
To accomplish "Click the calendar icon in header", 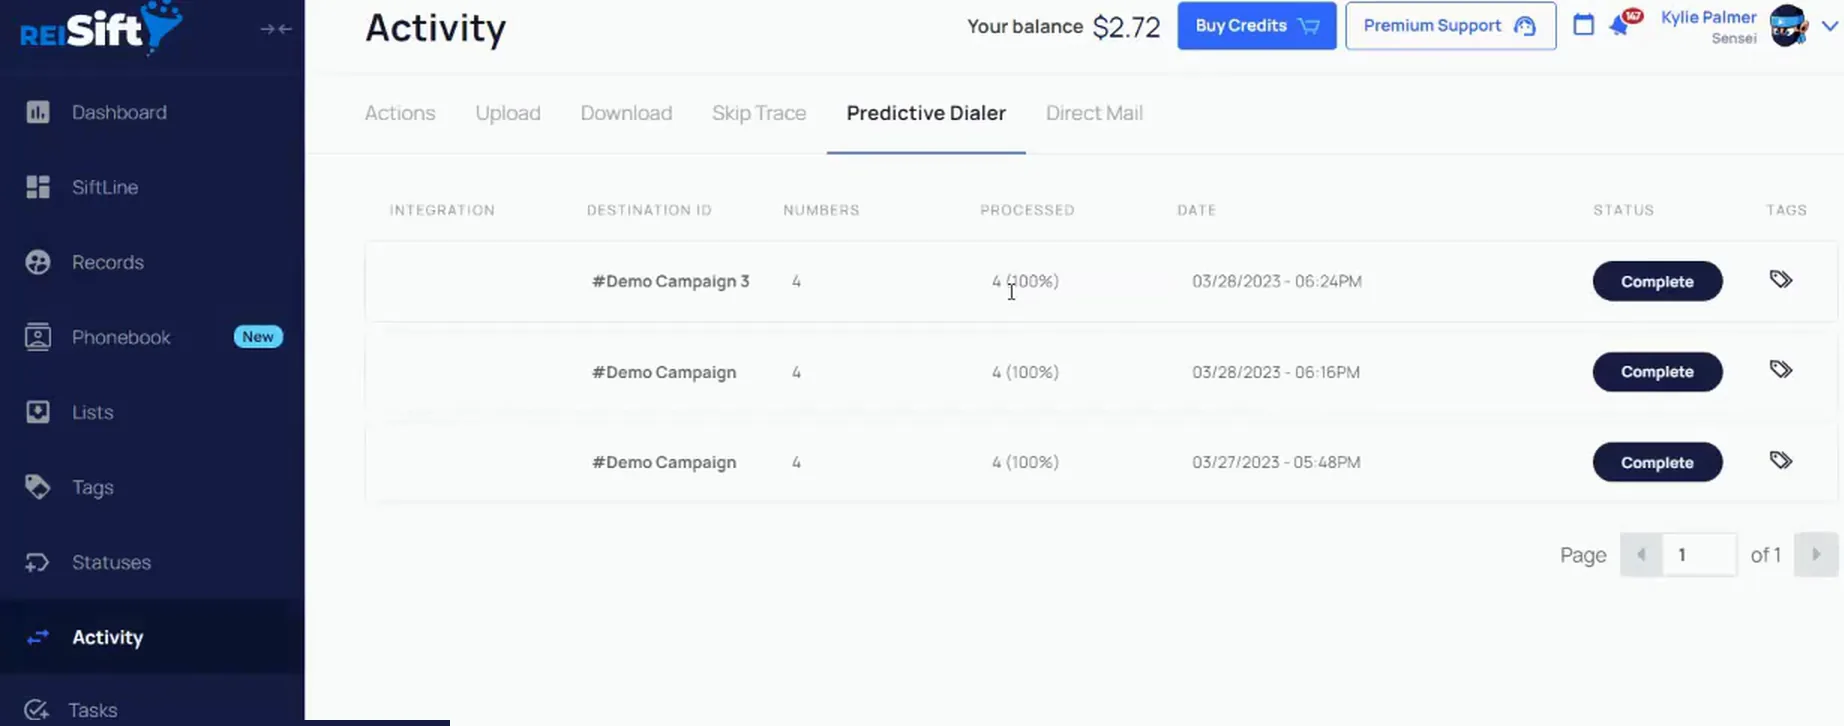I will tap(1583, 25).
